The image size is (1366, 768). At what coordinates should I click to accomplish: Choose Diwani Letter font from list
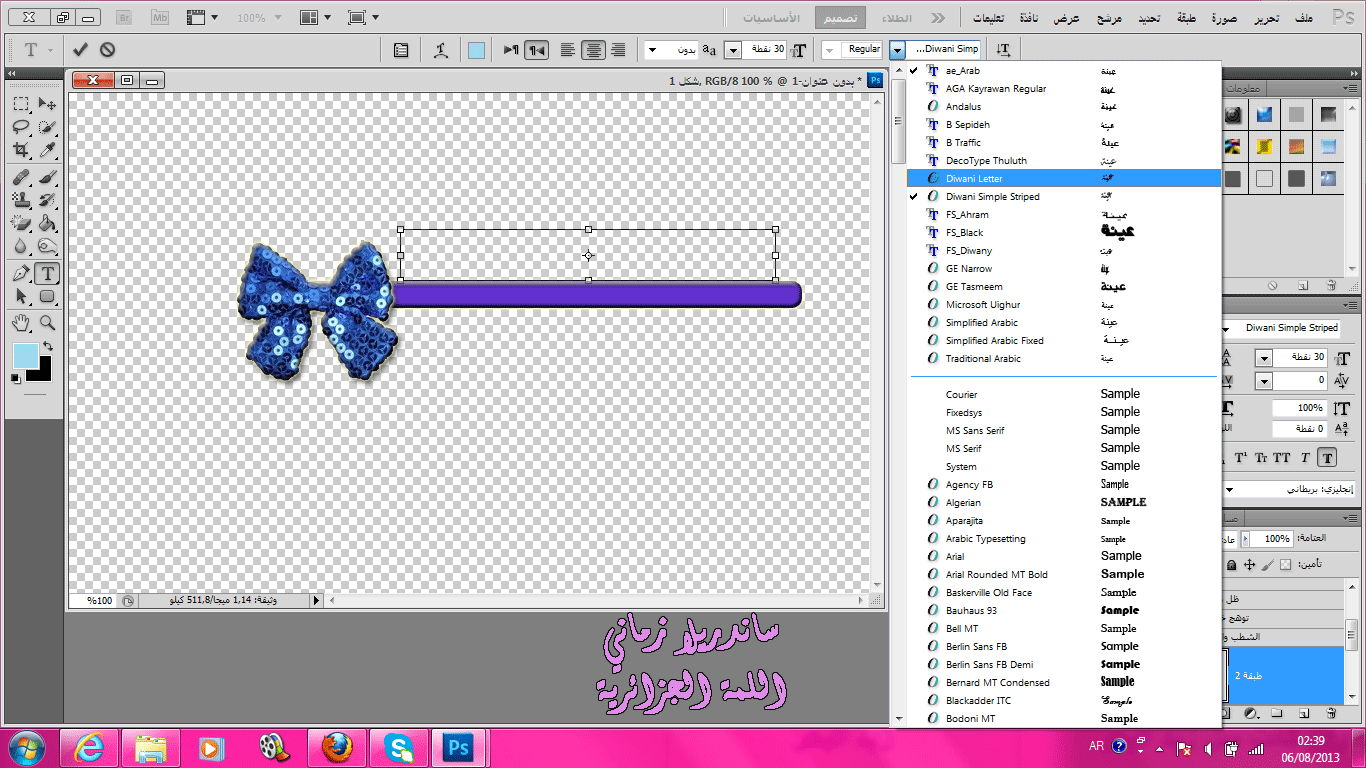[1064, 178]
